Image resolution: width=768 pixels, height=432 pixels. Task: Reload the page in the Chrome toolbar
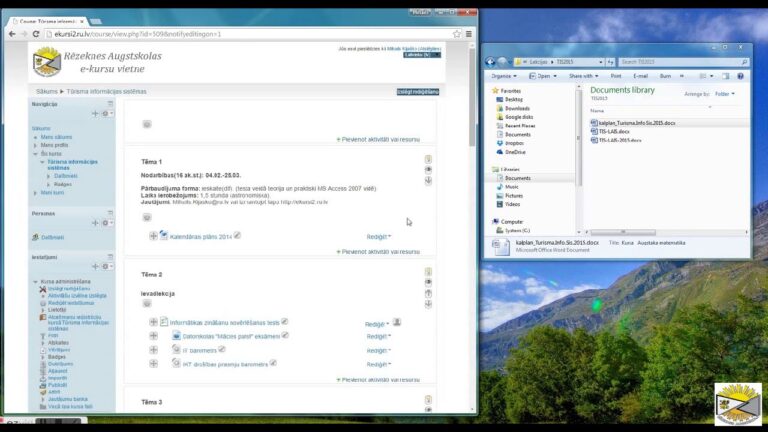click(x=36, y=34)
